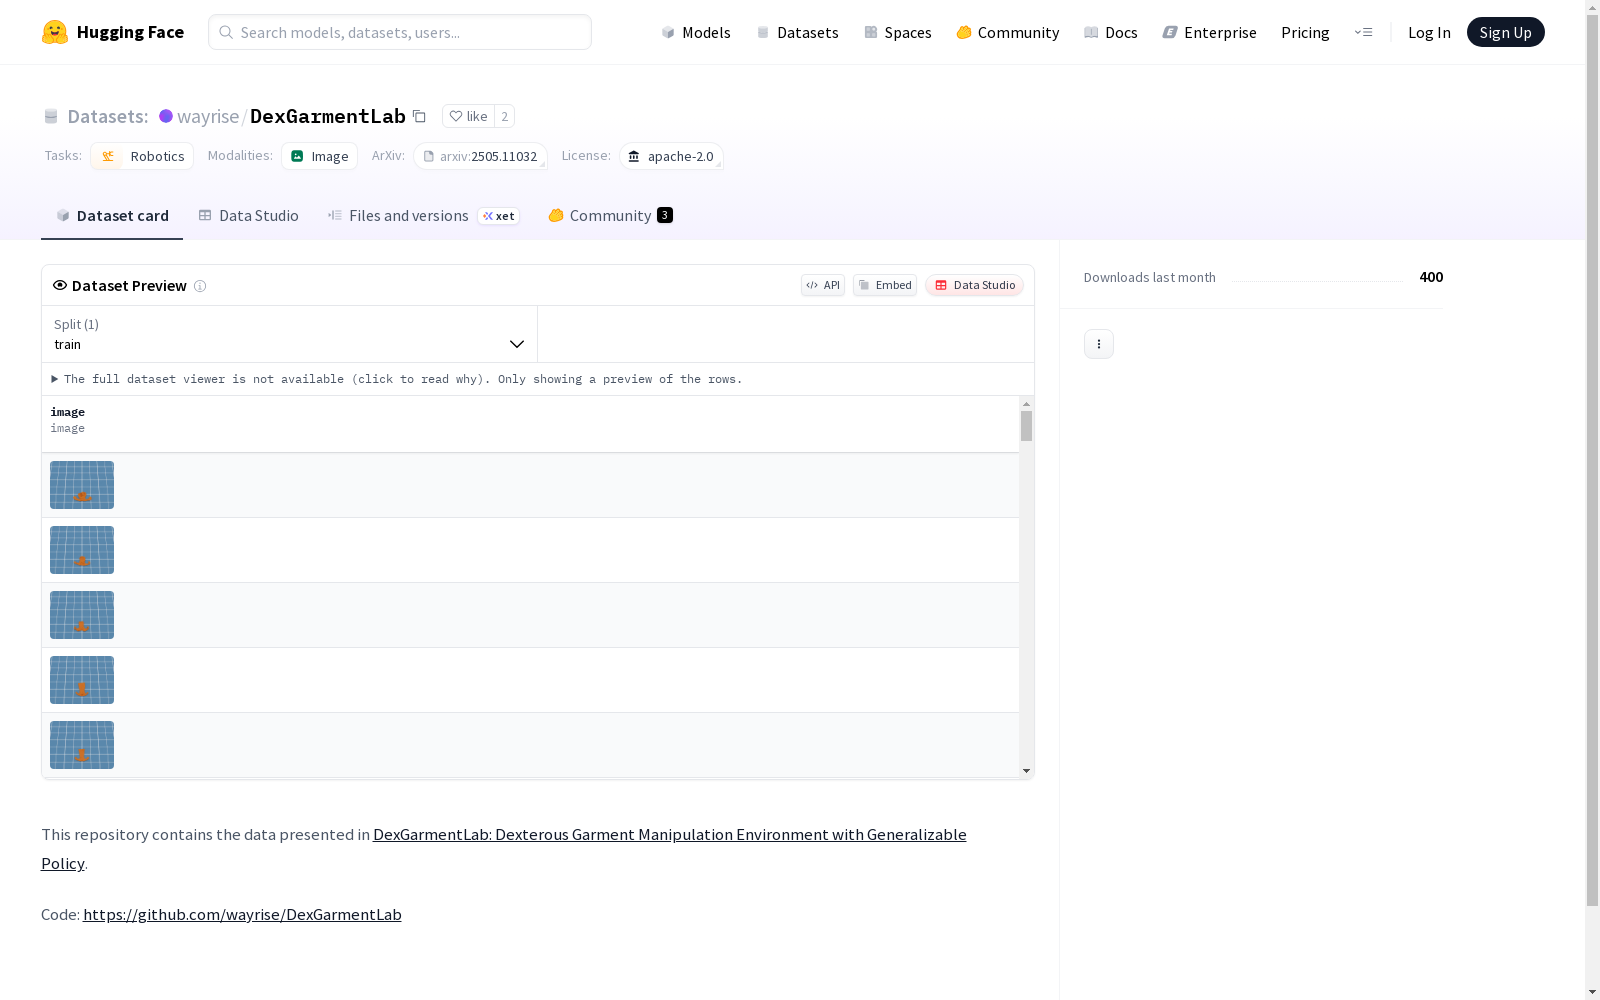The height and width of the screenshot is (1000, 1600).
Task: Click the preview table scroll up arrow
Action: point(1026,404)
